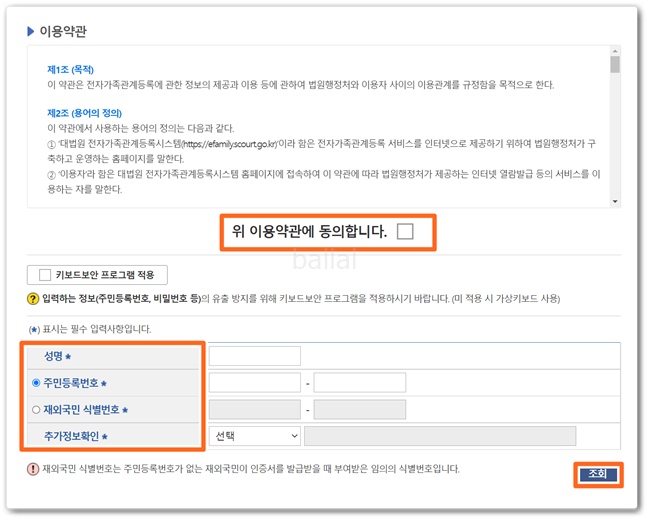Click the 제2조 (용어의 정의) heading
Screen dimensions: 650x521
(x=85, y=113)
